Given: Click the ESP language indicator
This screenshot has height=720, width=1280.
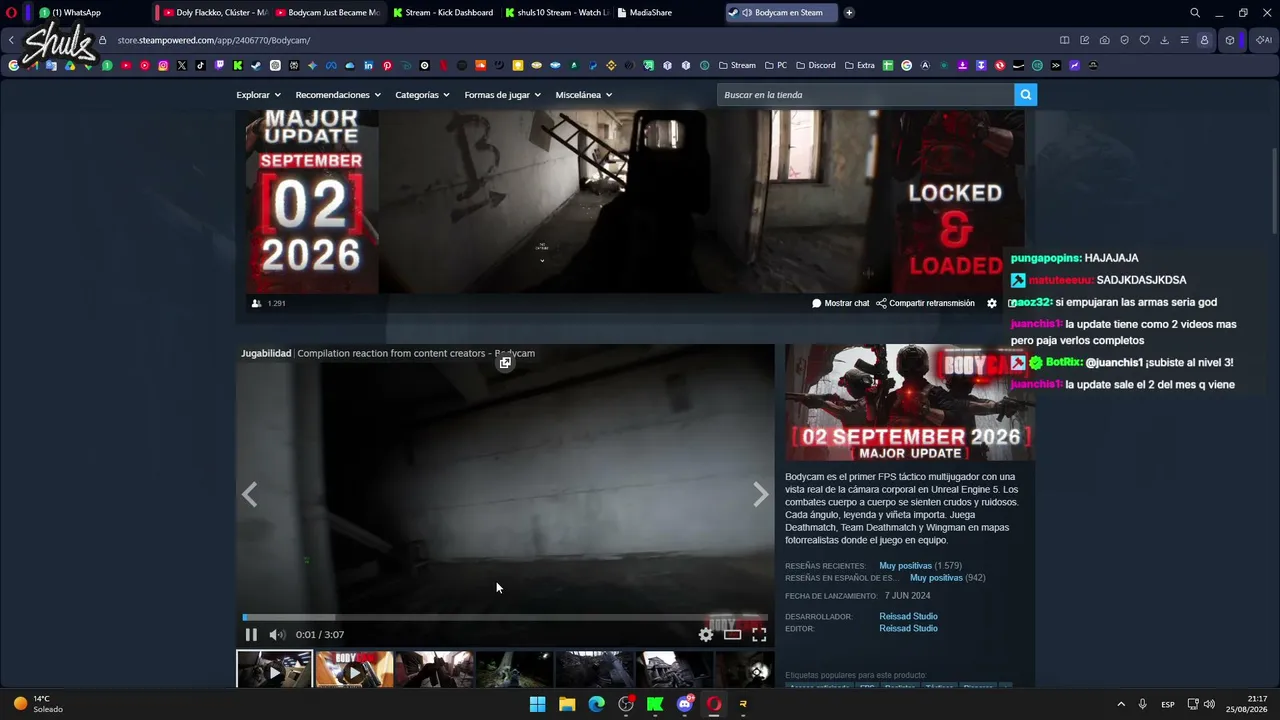Looking at the screenshot, I should click(x=1168, y=704).
